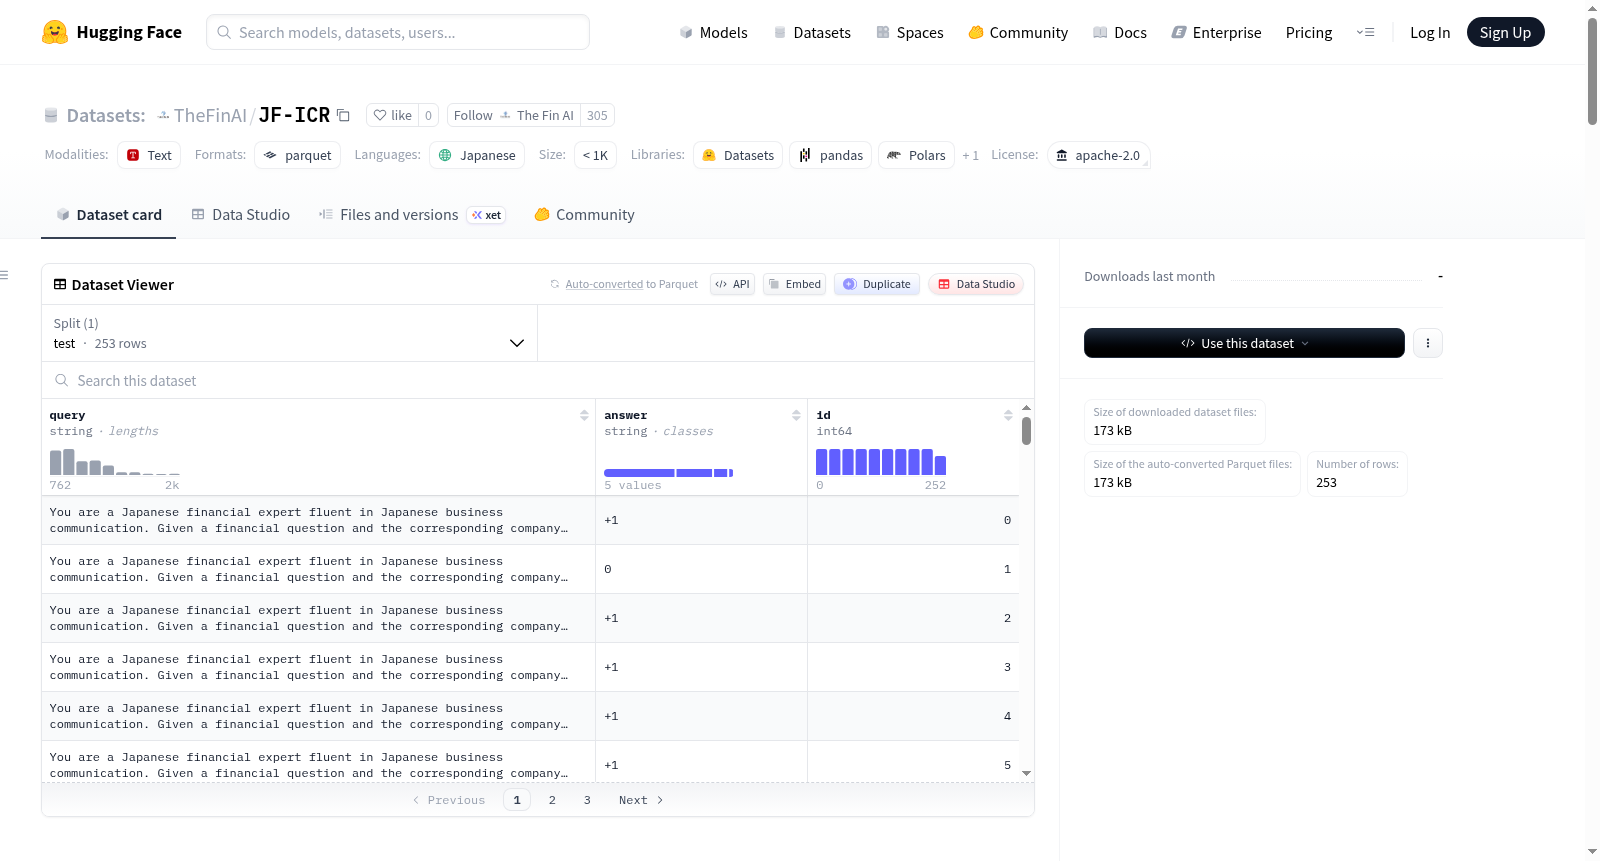
Task: Open the three-dot options next to Use this dataset
Action: pos(1427,343)
